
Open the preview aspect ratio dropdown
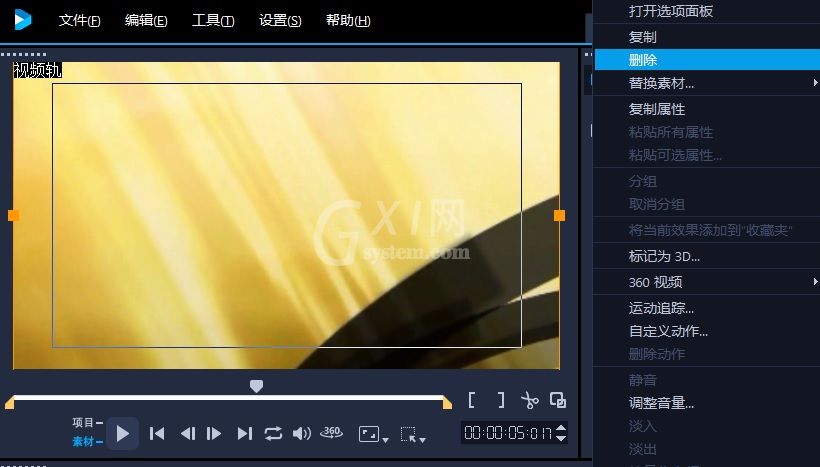coord(373,434)
